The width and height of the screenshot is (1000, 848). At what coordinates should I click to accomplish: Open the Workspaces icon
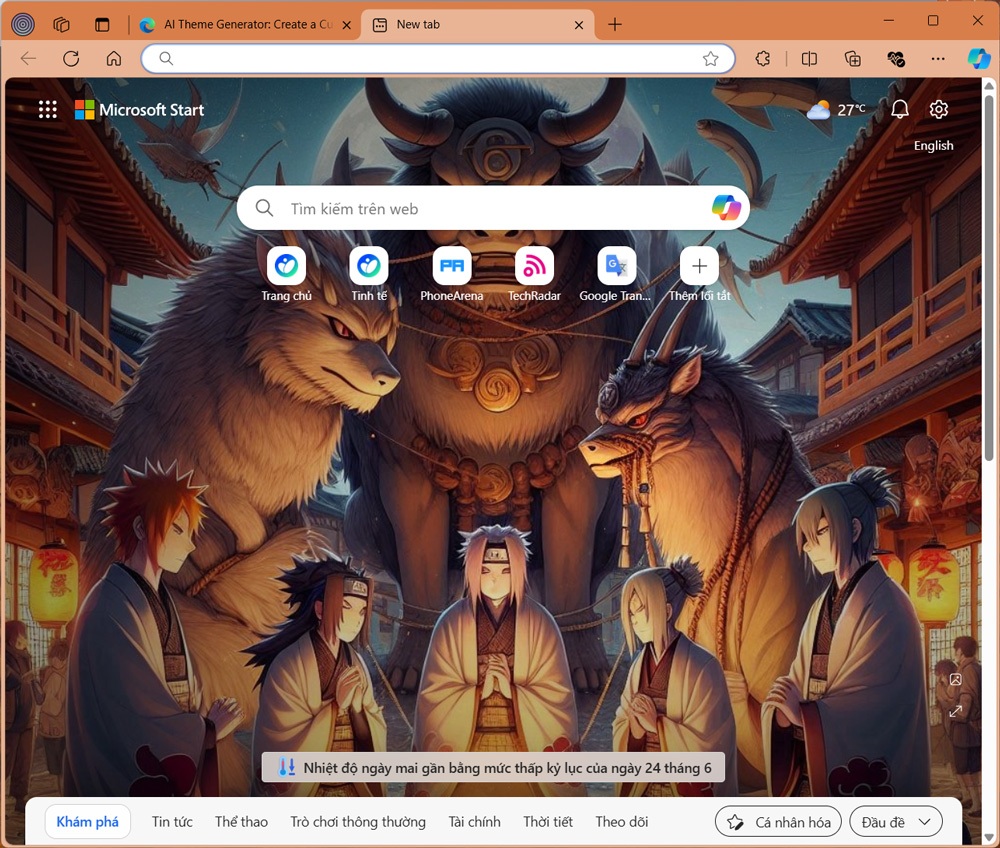[61, 25]
